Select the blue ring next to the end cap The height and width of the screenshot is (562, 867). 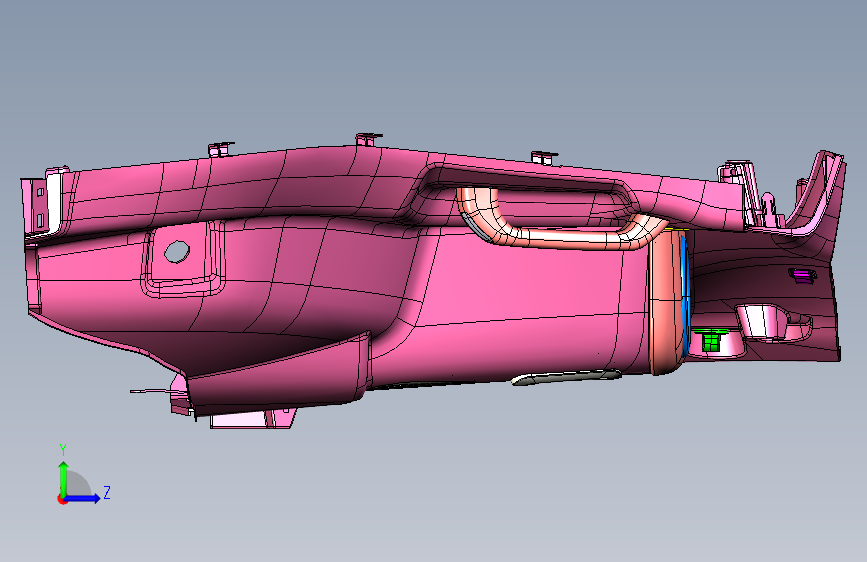[x=685, y=296]
